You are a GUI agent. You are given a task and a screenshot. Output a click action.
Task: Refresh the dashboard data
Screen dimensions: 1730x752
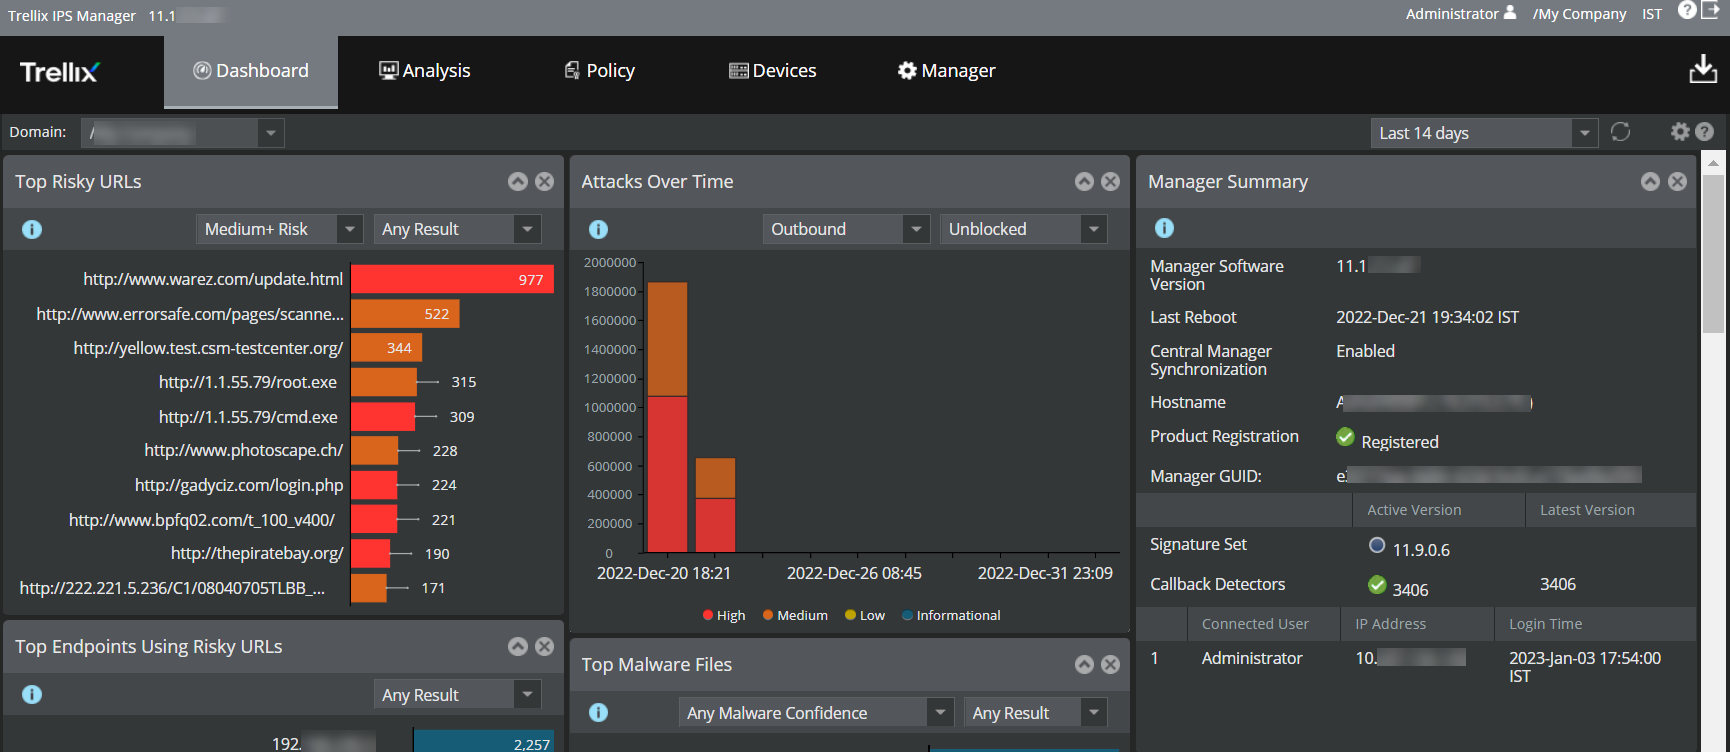1621,132
